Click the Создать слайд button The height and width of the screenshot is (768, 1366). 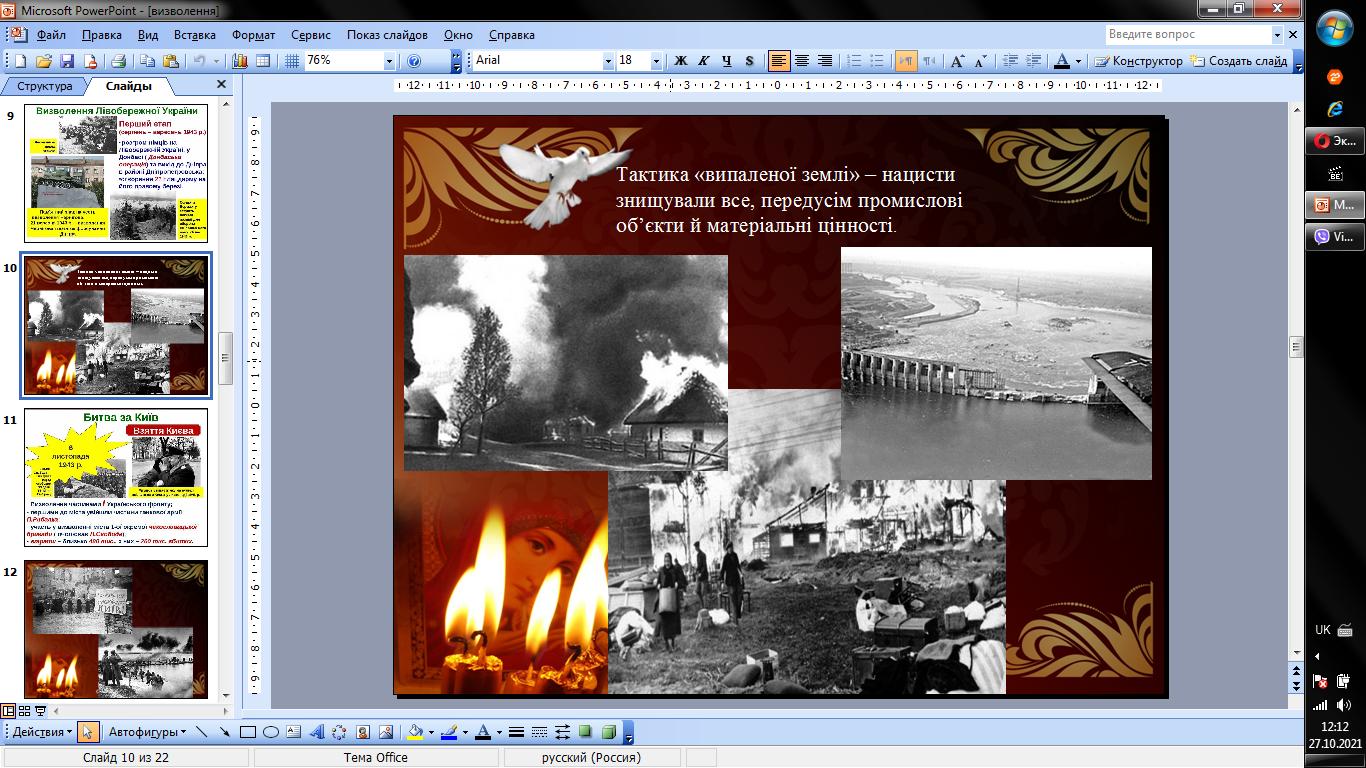coord(1239,61)
